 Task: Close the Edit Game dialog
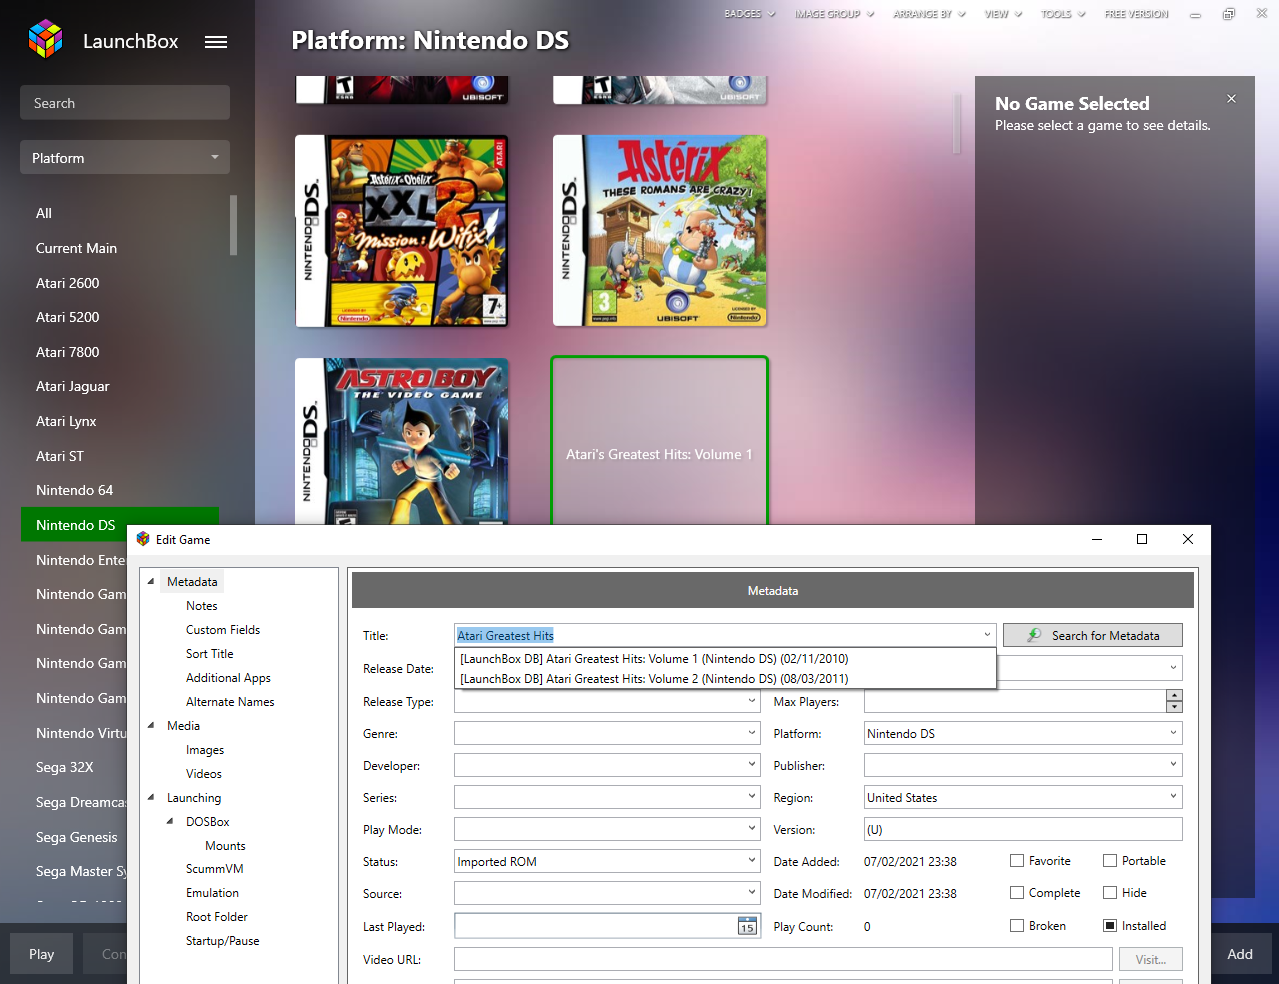1188,539
